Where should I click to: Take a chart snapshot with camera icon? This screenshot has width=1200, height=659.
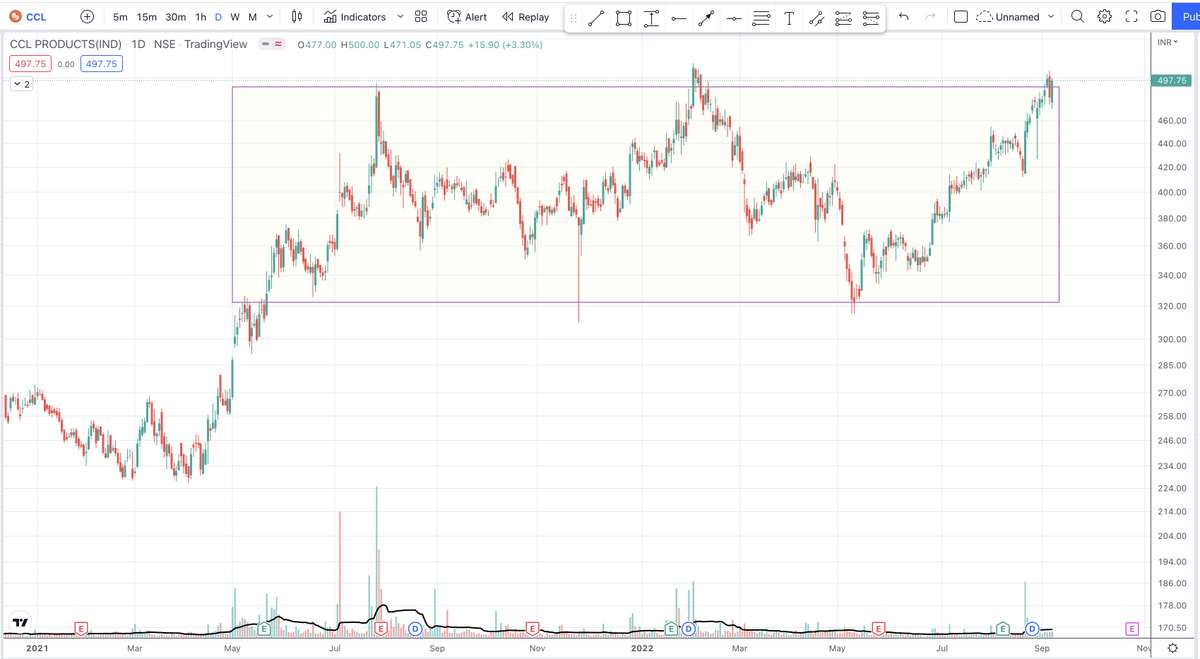1158,17
